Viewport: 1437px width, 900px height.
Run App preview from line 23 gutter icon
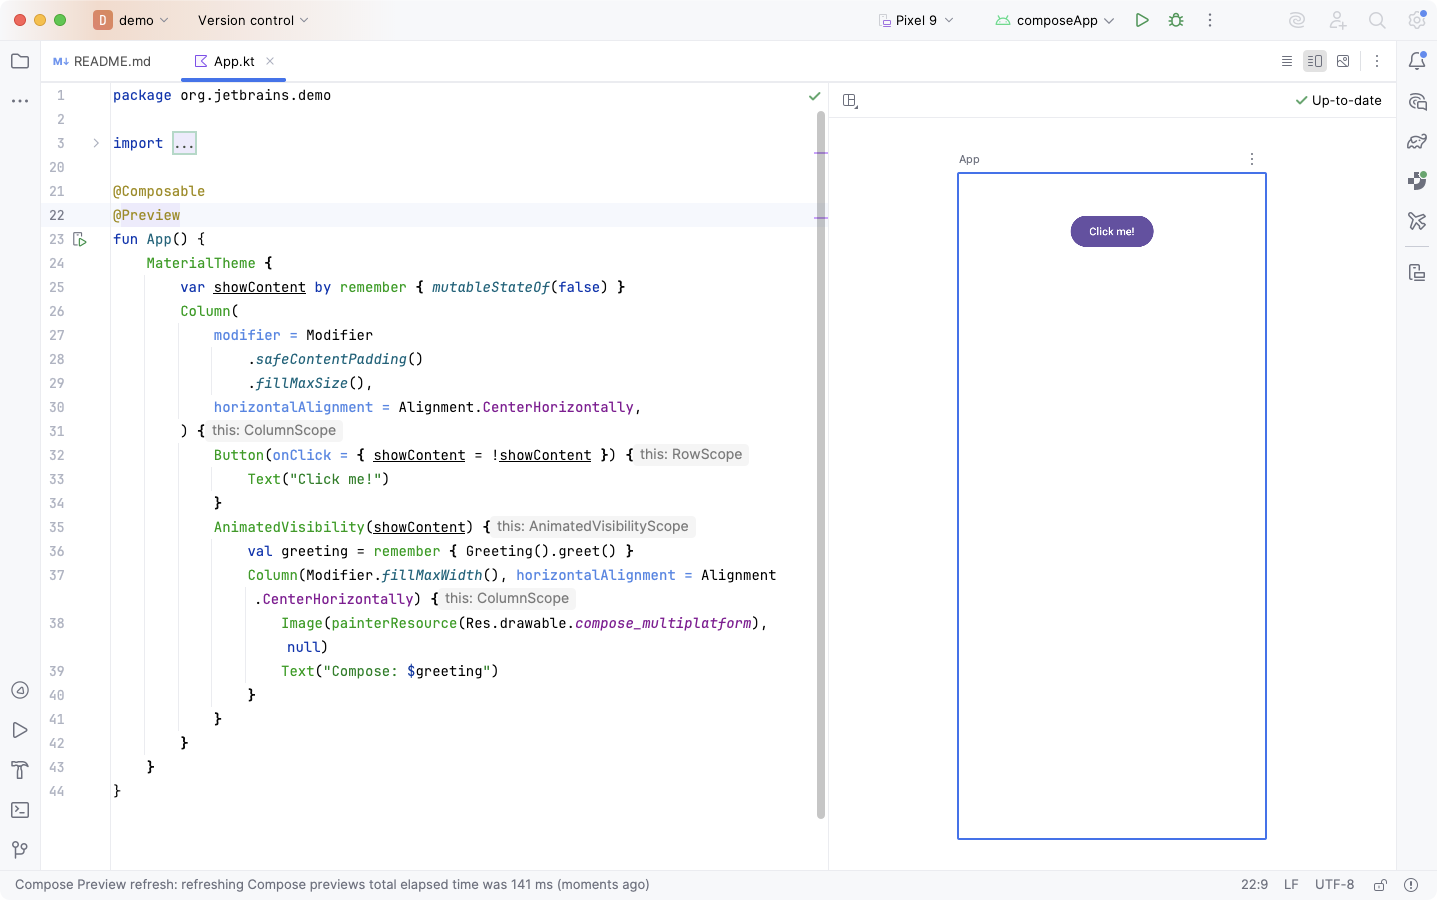pos(81,239)
